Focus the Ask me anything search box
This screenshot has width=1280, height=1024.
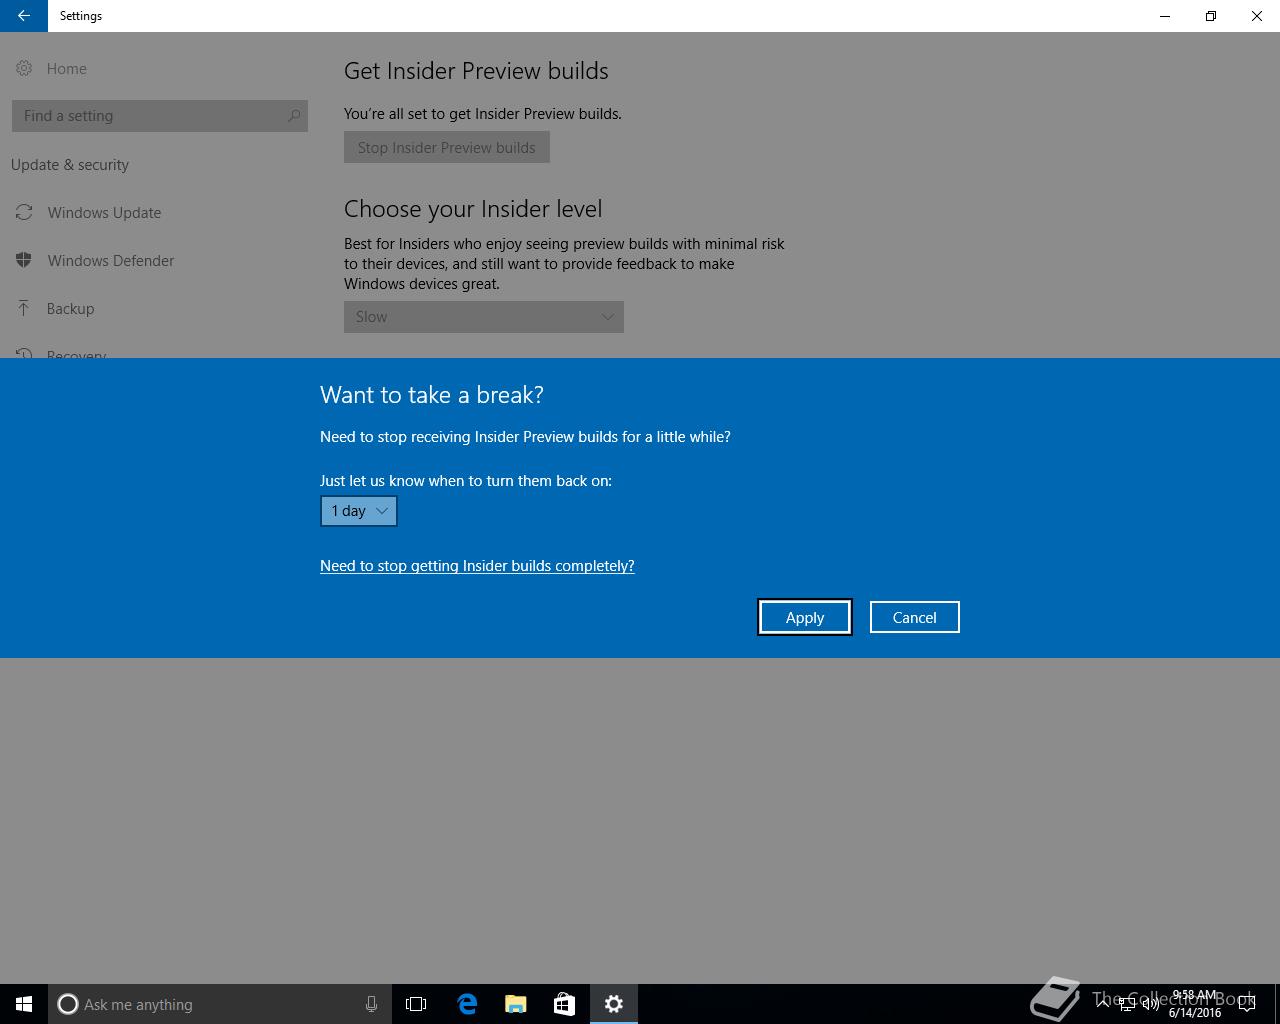tap(219, 1004)
